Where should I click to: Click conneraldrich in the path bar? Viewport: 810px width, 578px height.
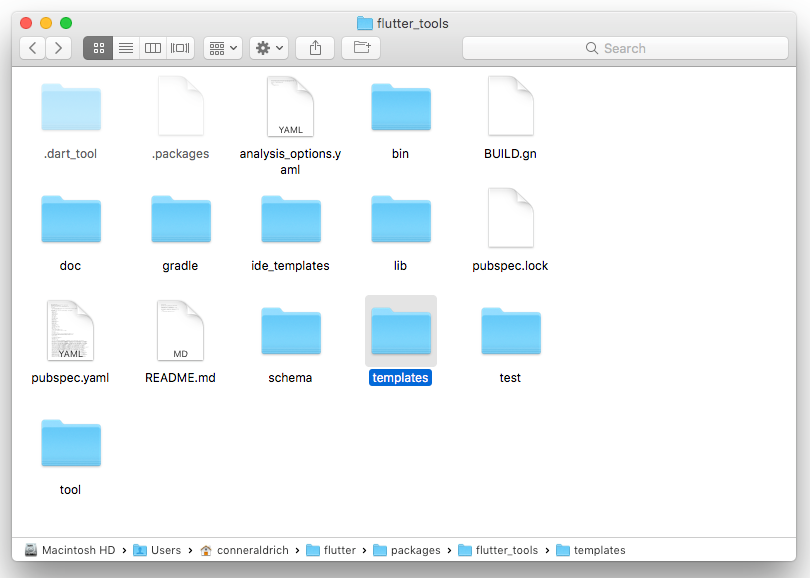[244, 550]
